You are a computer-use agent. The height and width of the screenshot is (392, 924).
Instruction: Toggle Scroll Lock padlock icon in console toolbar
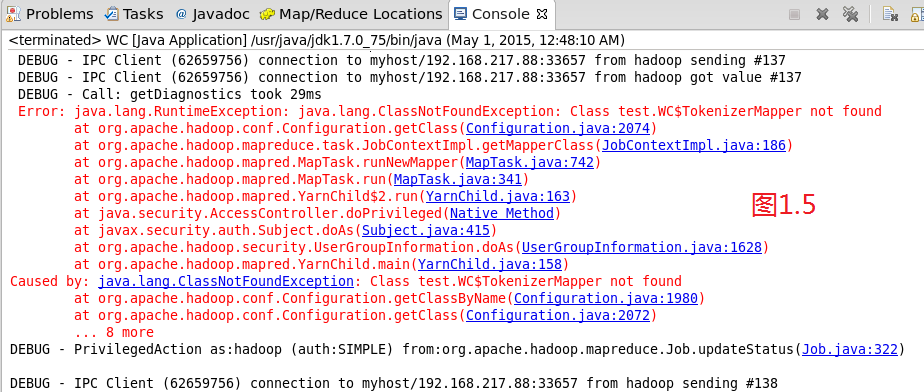click(918, 14)
